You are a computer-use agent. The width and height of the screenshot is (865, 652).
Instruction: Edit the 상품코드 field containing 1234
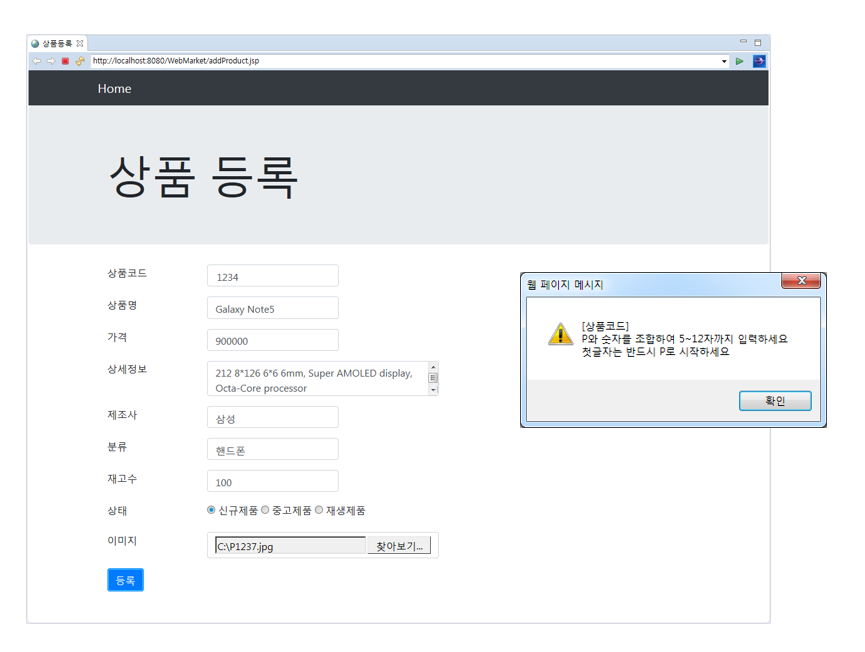(x=273, y=276)
